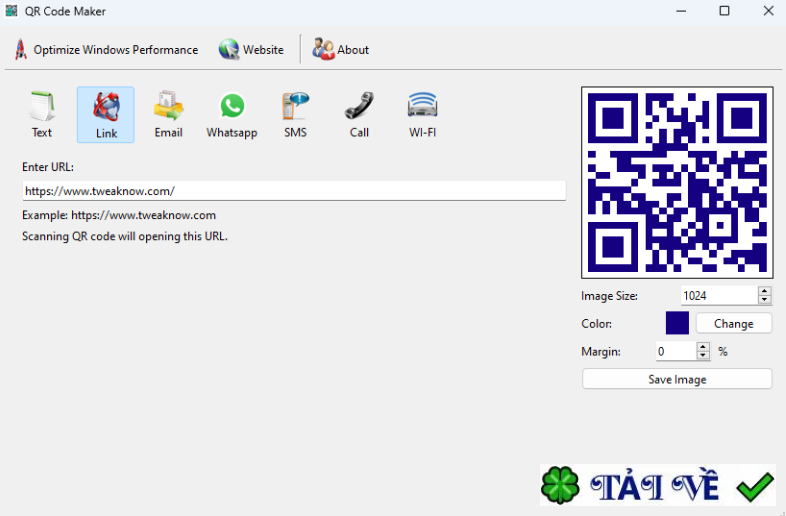Pick the Call phone icon

pos(359,114)
